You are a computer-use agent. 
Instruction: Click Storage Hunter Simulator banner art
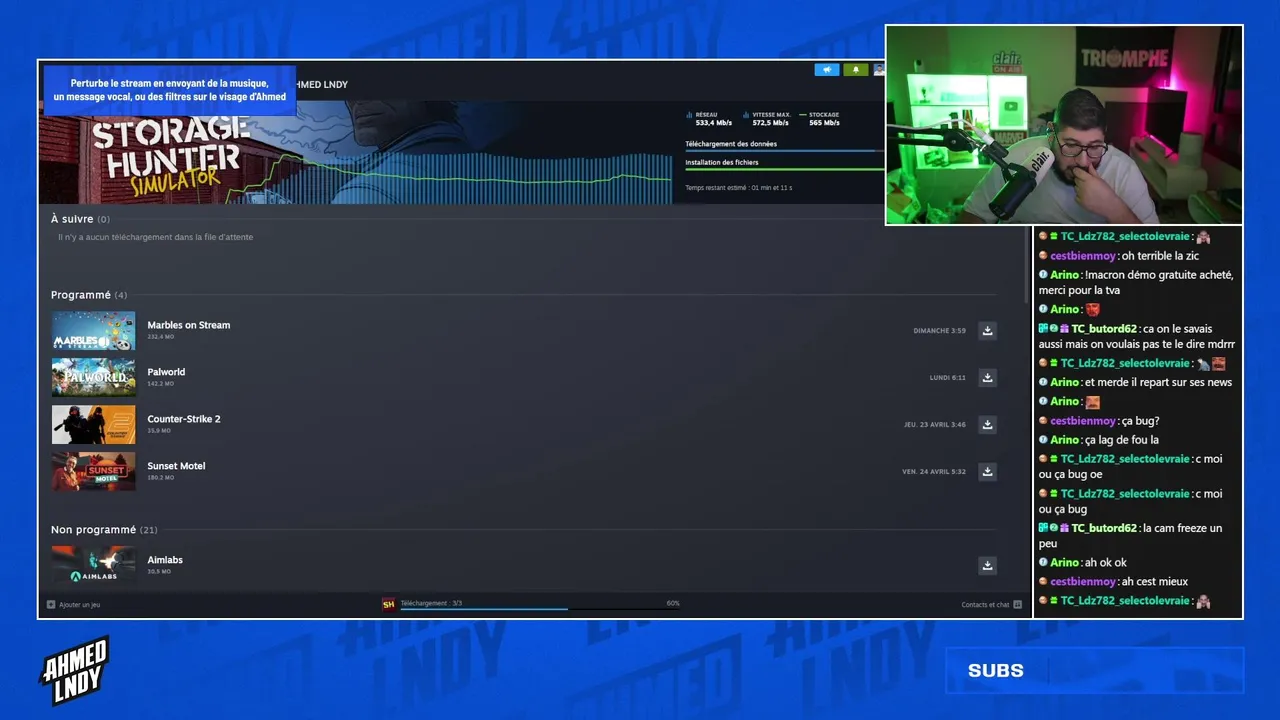(355, 152)
